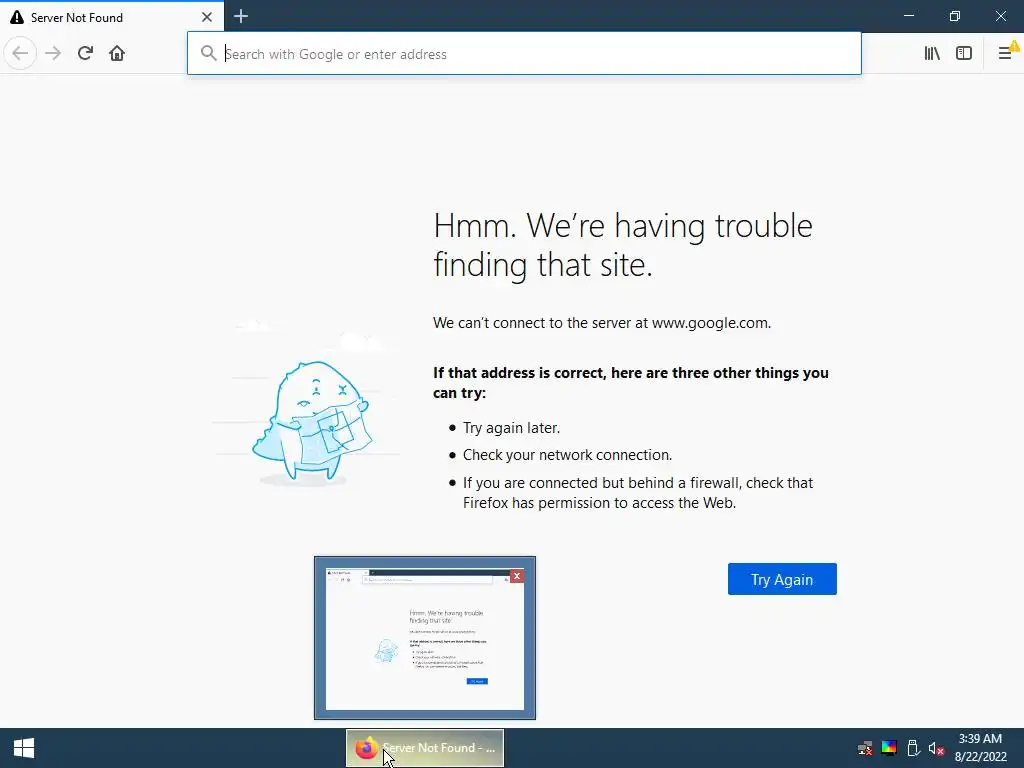Reload the current page
The image size is (1024, 768).
(85, 53)
